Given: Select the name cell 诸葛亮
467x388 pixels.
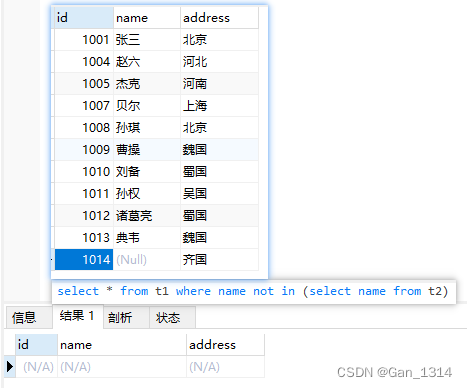Looking at the screenshot, I should pyautogui.click(x=147, y=216).
